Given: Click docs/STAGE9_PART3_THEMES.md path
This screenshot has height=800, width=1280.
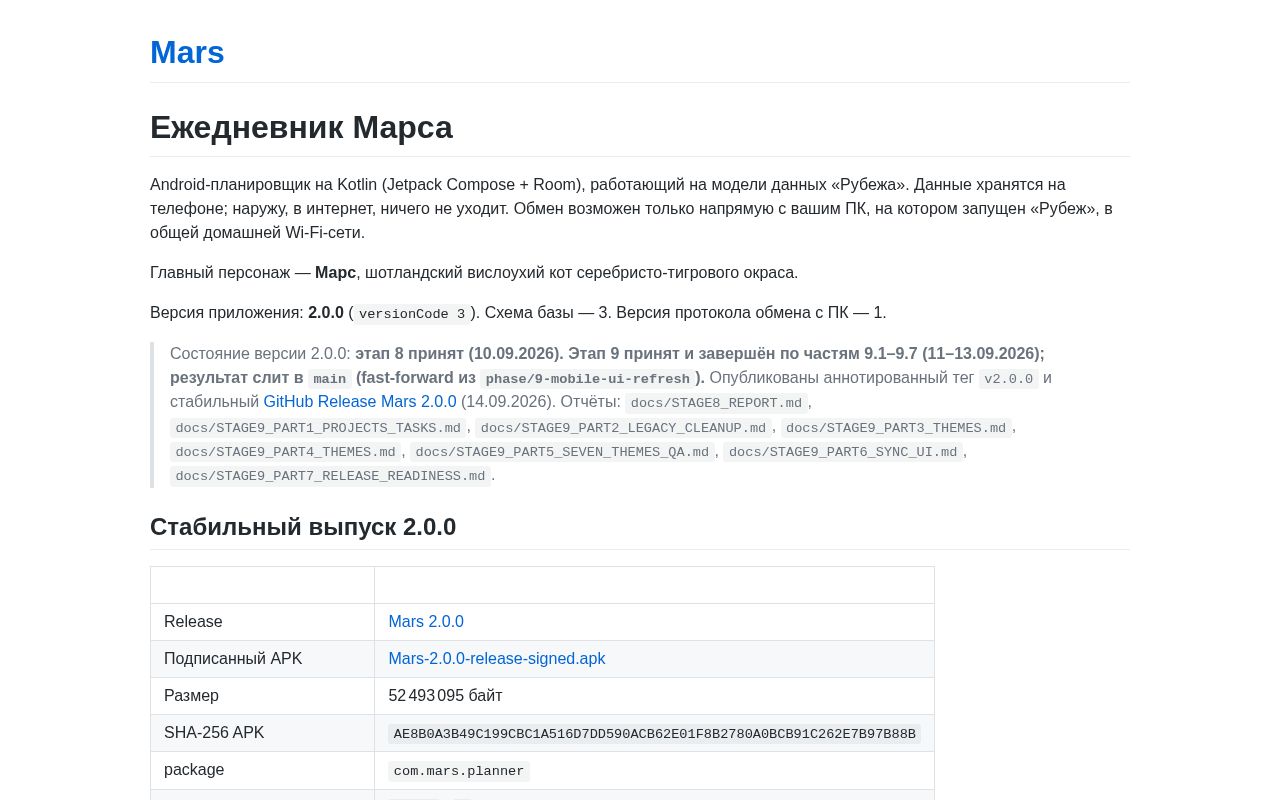Looking at the screenshot, I should (x=896, y=428).
